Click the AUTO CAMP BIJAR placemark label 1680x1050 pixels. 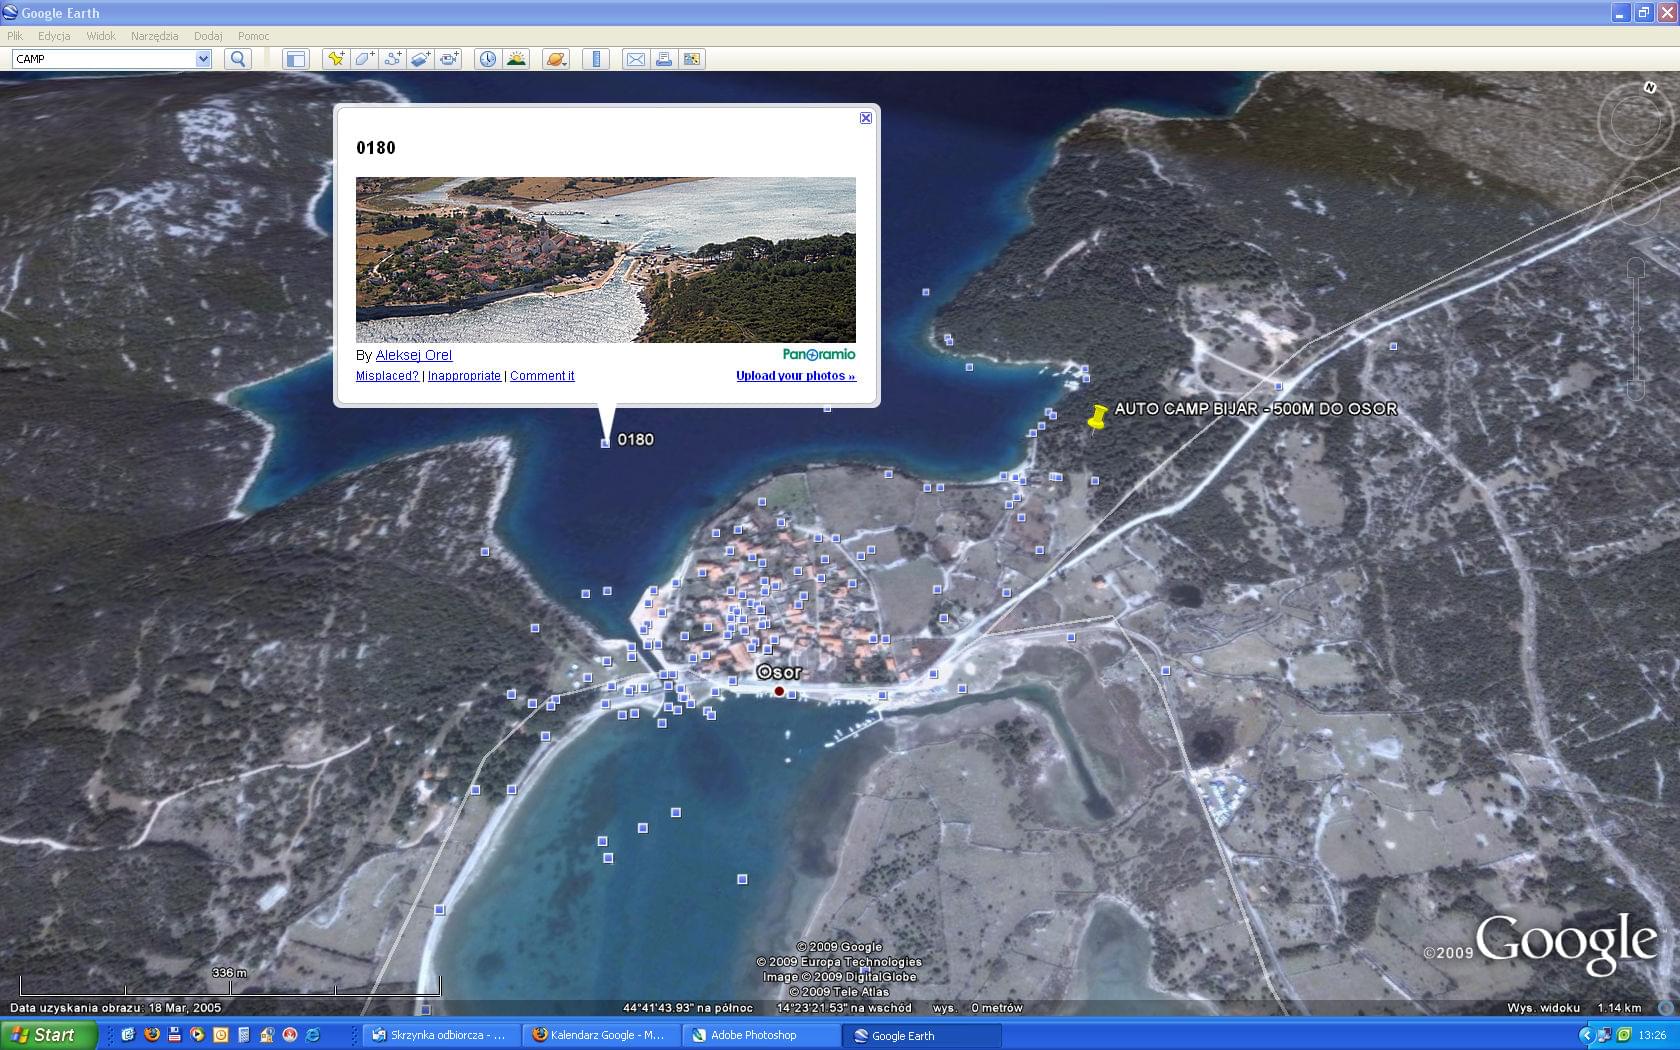(x=1256, y=409)
